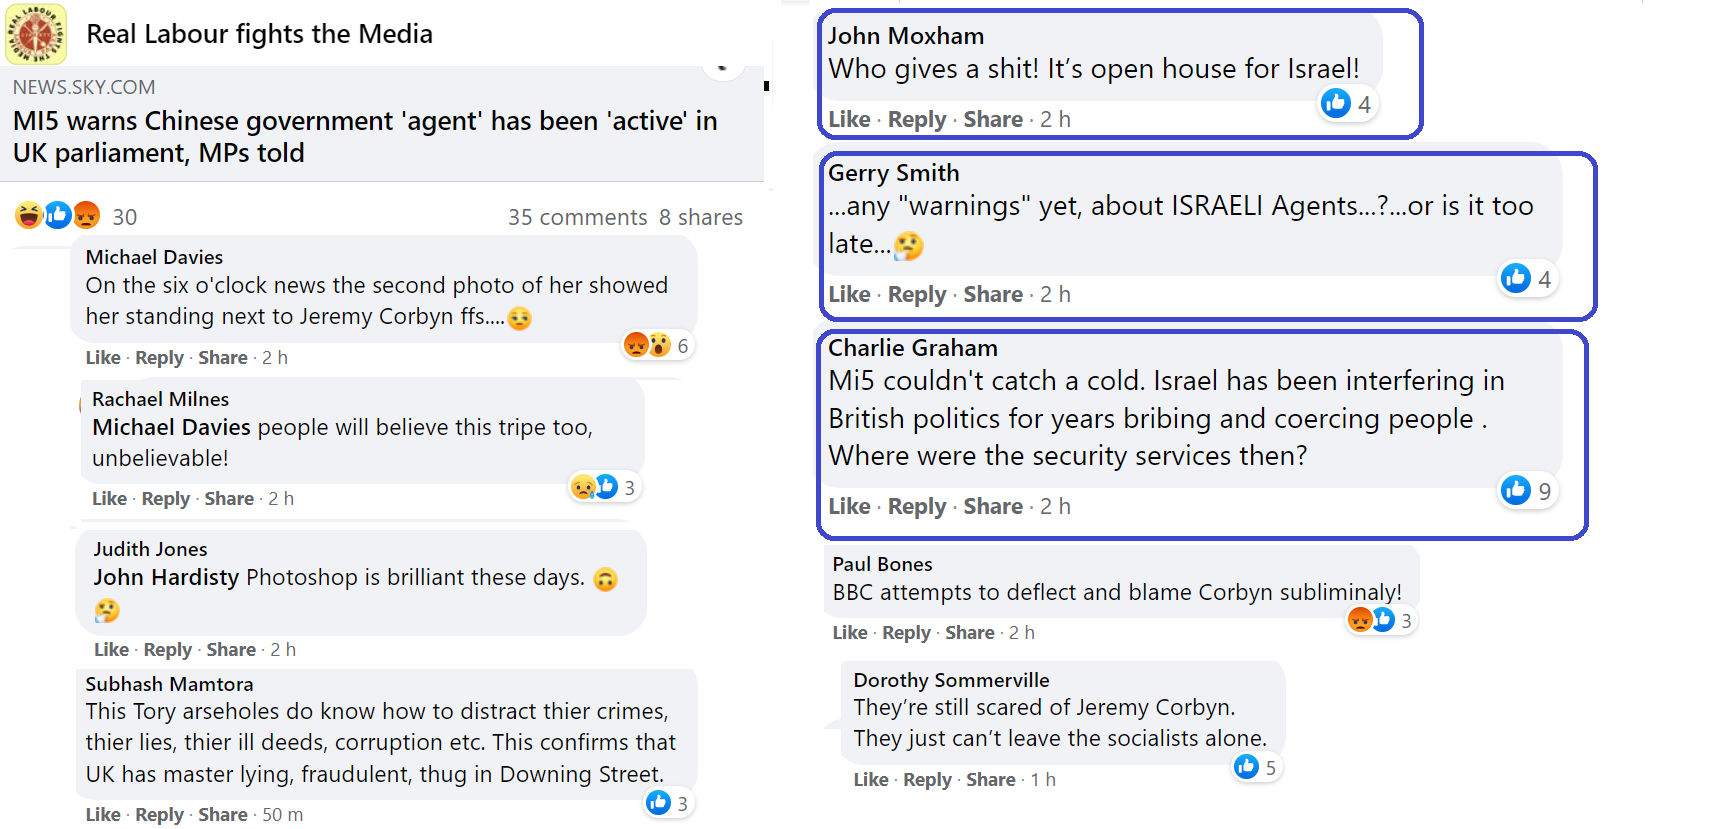Screen dimensions: 1718x829
Task: Open Judith Jones' profile name
Action: pyautogui.click(x=150, y=549)
